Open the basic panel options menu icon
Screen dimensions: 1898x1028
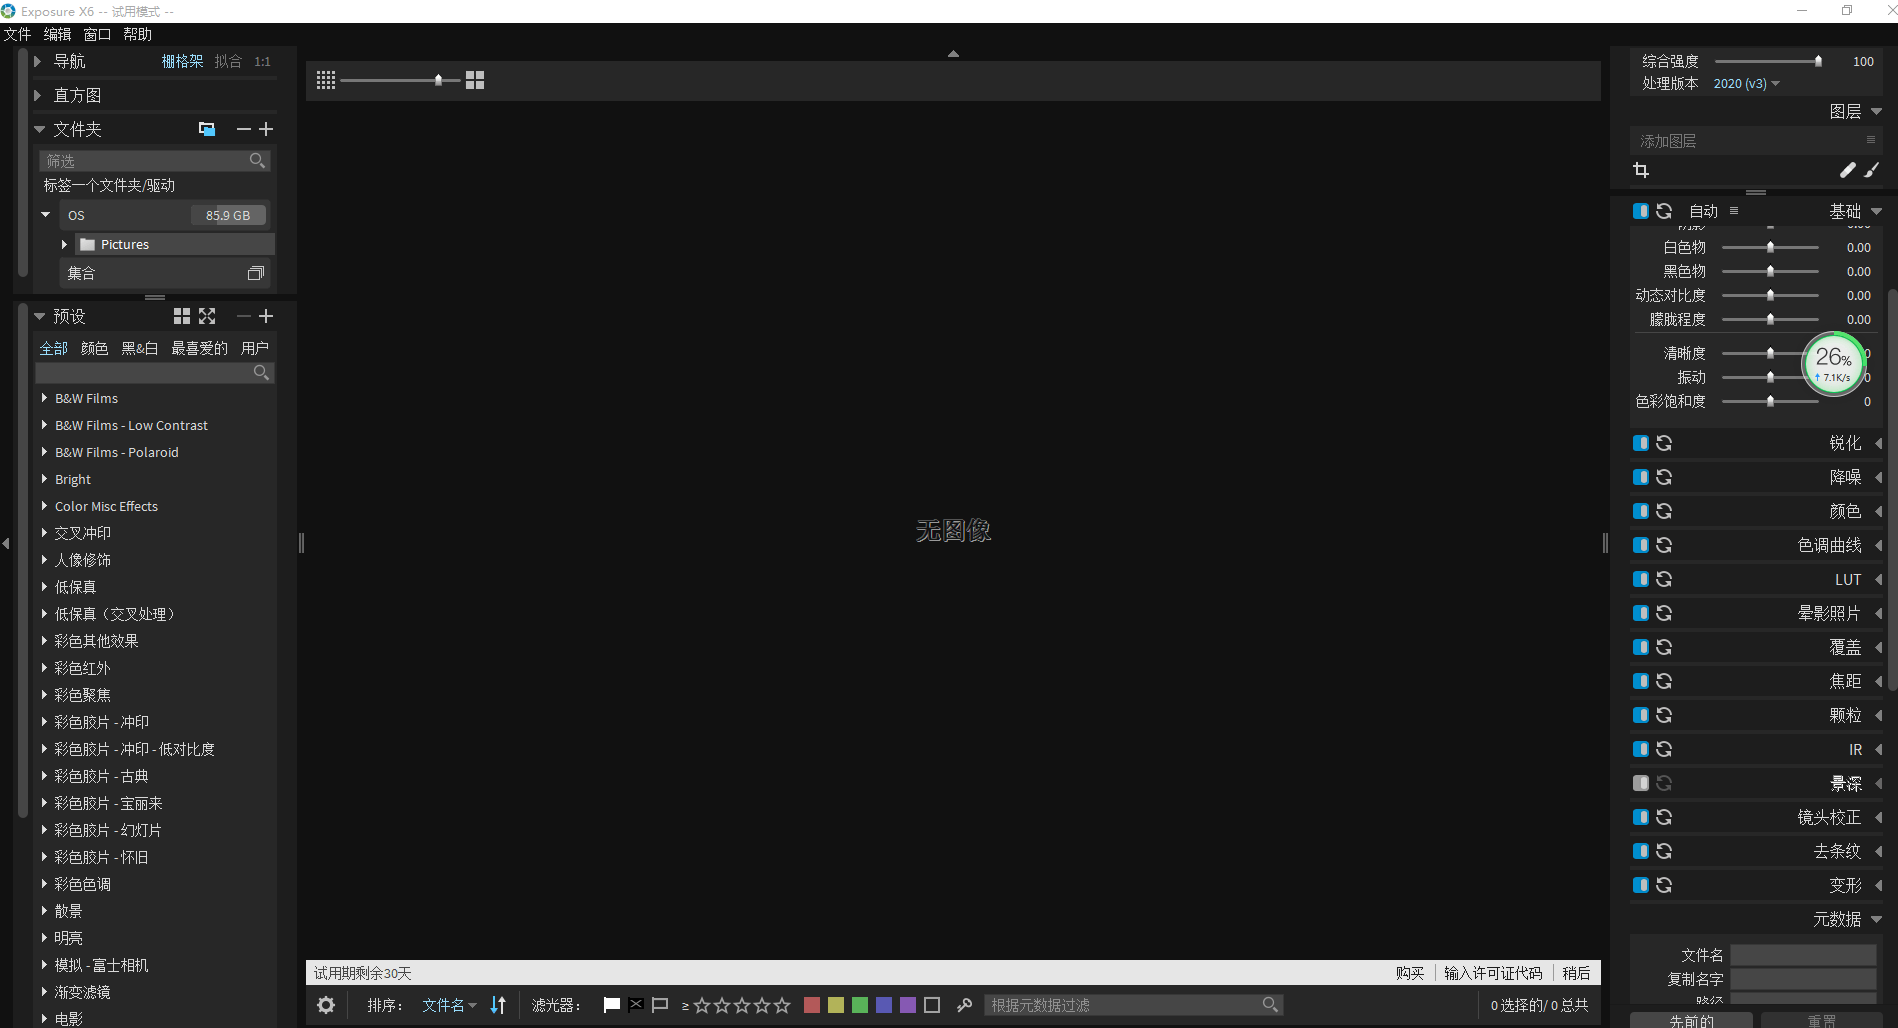(1734, 211)
